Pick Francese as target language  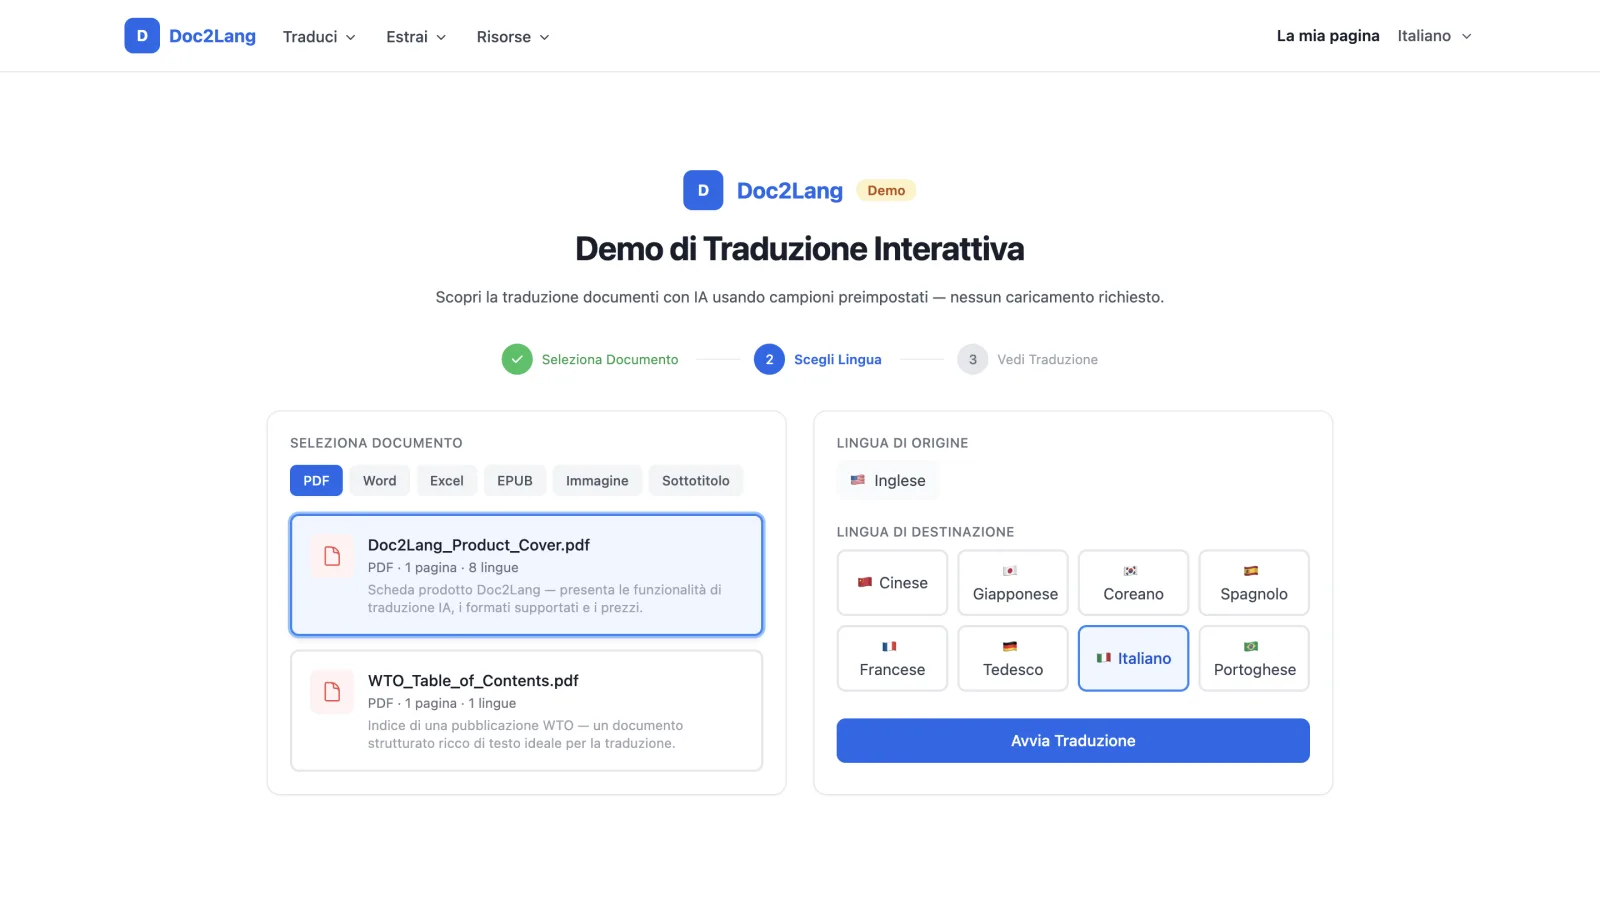(892, 658)
